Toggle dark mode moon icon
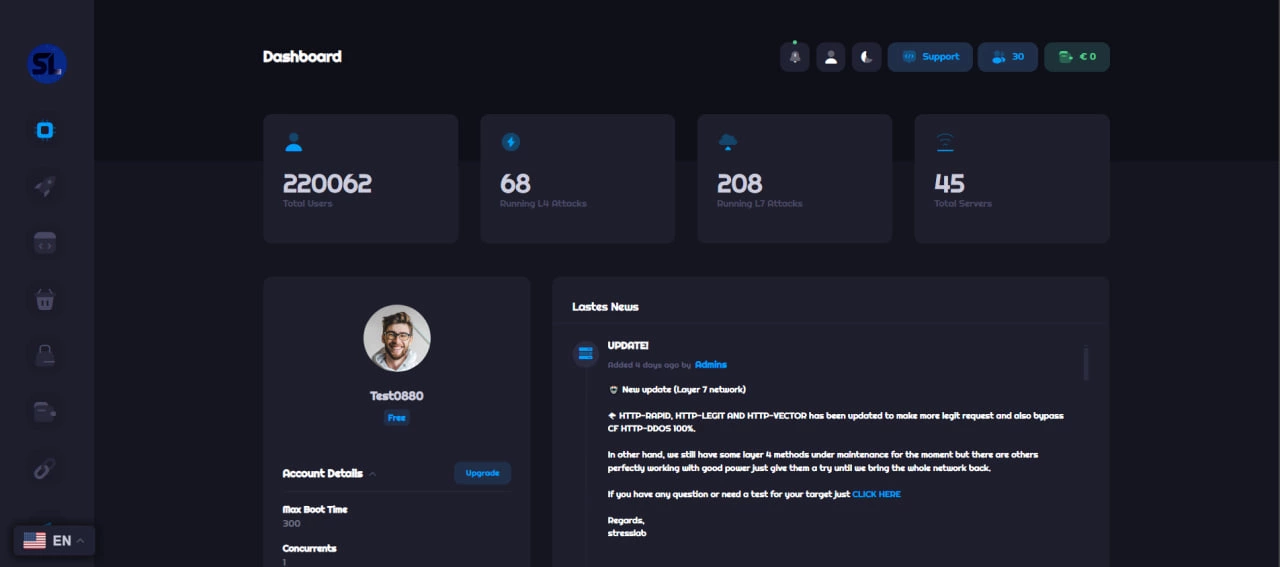Viewport: 1280px width, 567px height. point(867,57)
